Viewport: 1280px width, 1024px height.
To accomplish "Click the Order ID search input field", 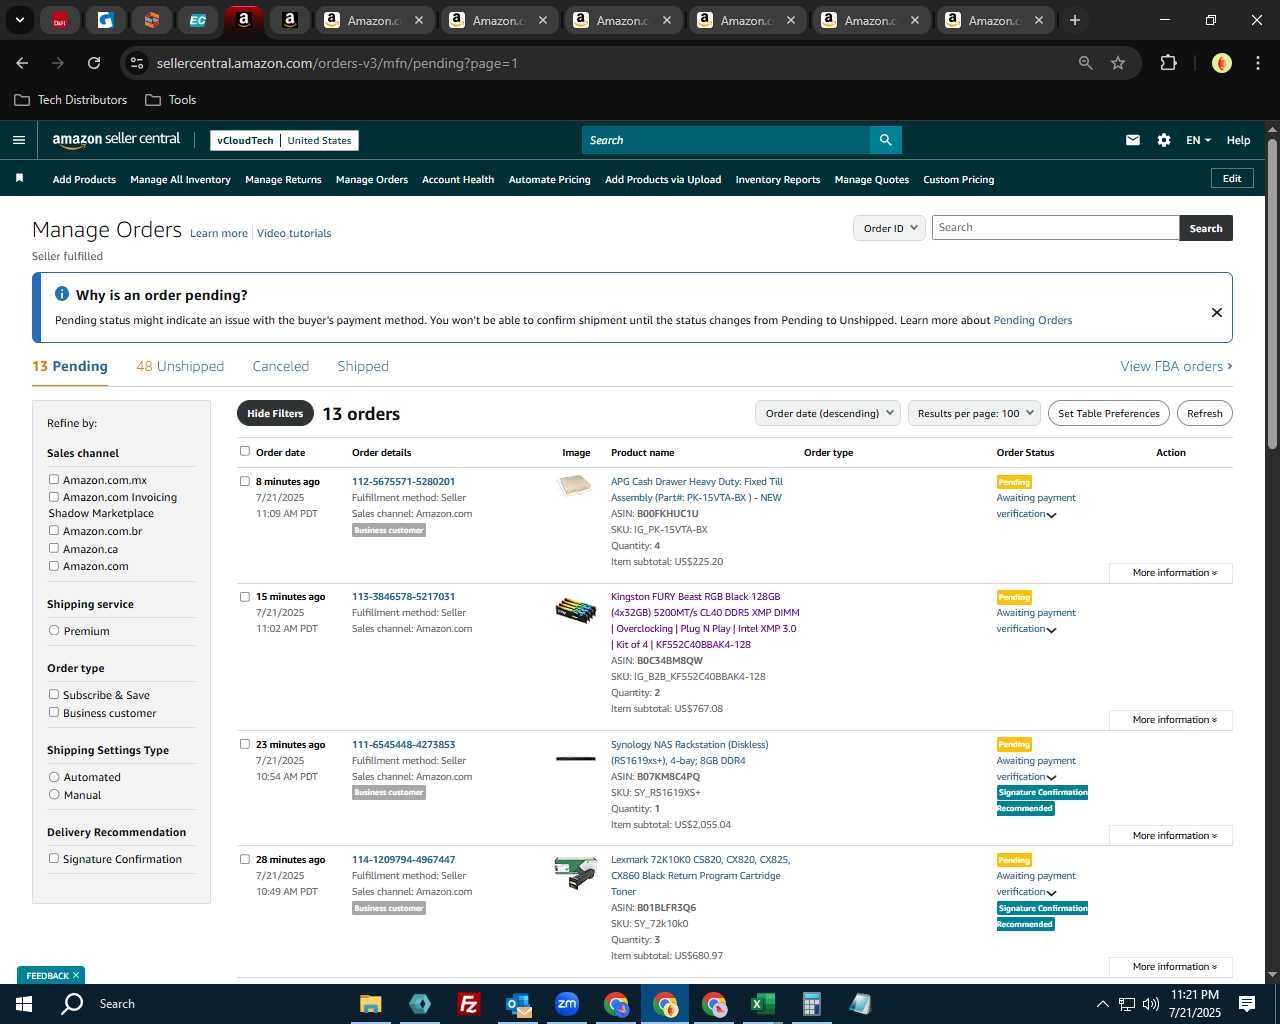I will click(1055, 228).
